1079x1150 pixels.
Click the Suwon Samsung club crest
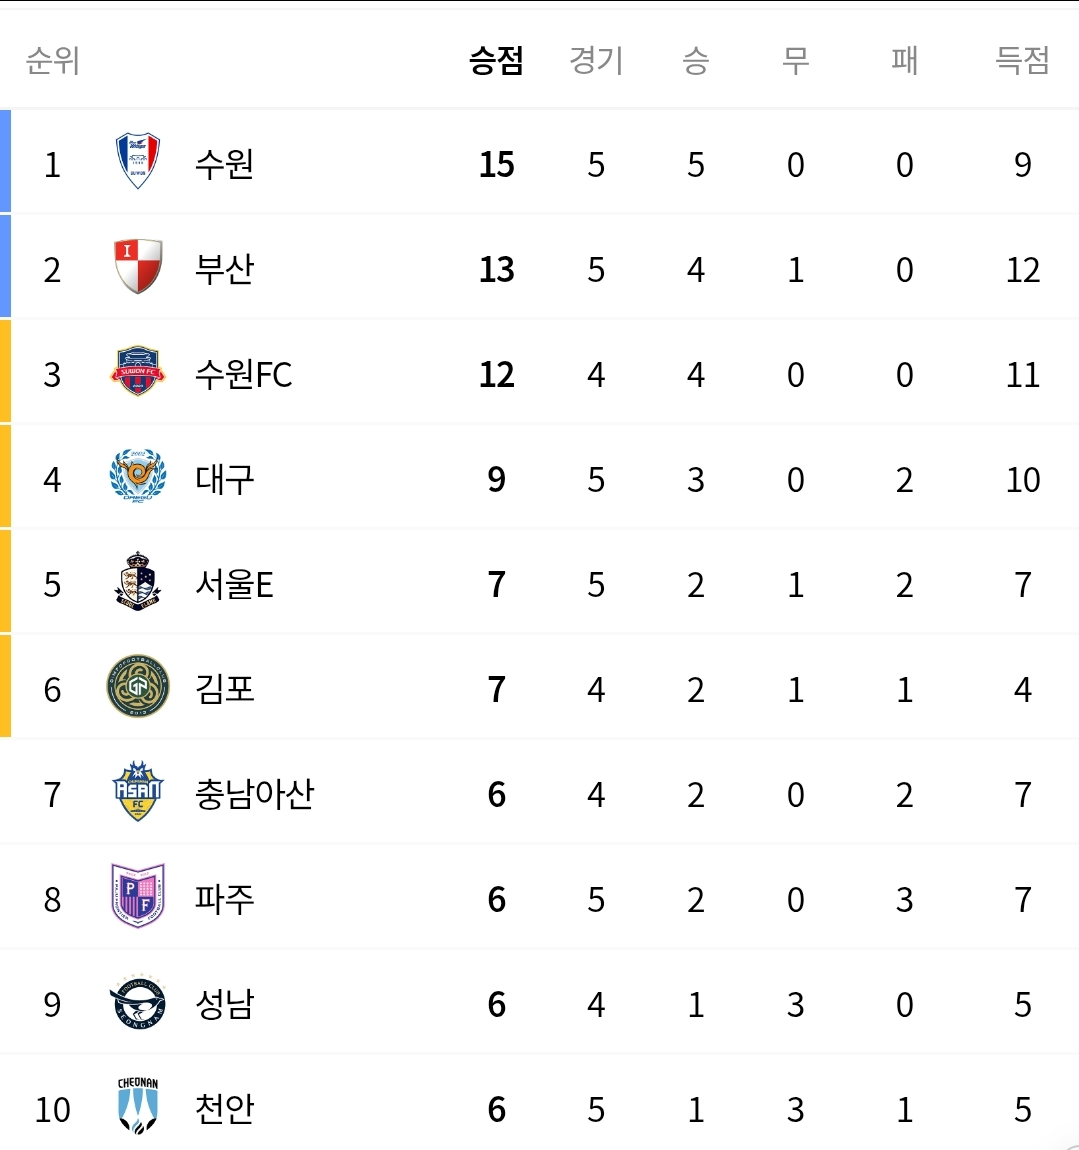(138, 162)
